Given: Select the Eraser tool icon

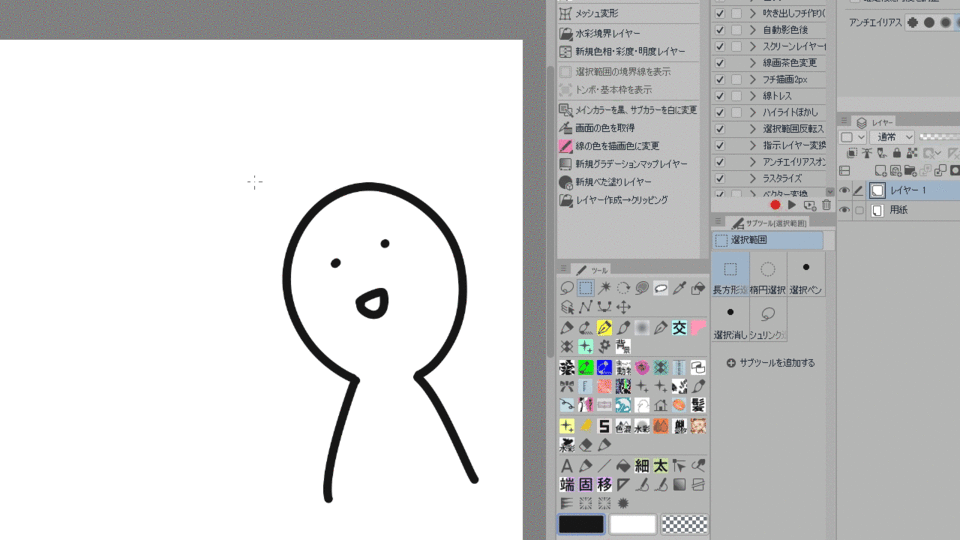Looking at the screenshot, I should [586, 445].
